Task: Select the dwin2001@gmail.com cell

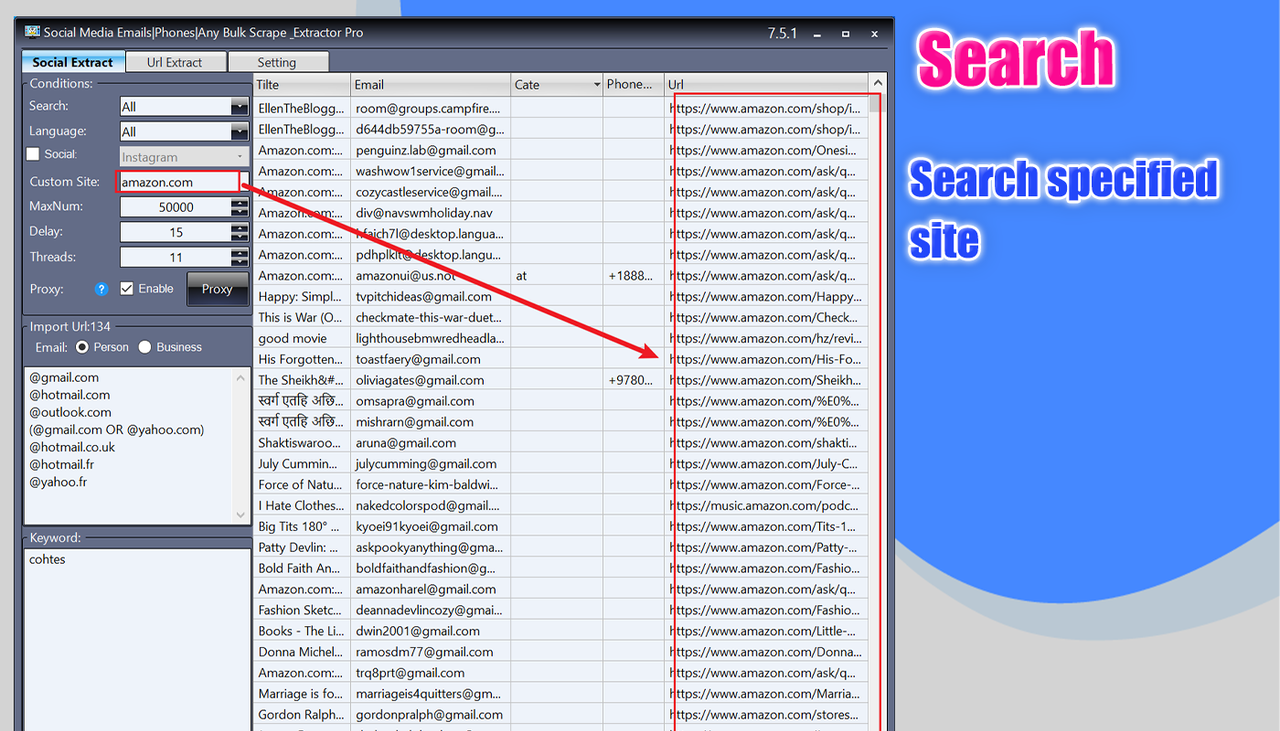Action: (431, 631)
